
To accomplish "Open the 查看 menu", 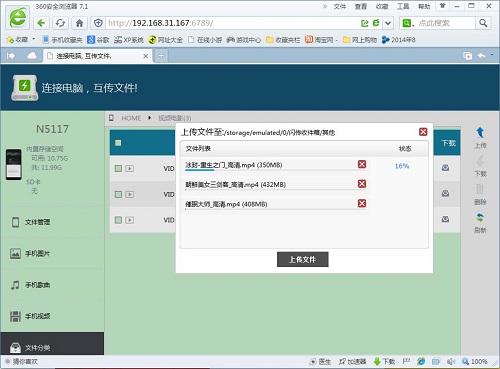I will click(x=360, y=6).
